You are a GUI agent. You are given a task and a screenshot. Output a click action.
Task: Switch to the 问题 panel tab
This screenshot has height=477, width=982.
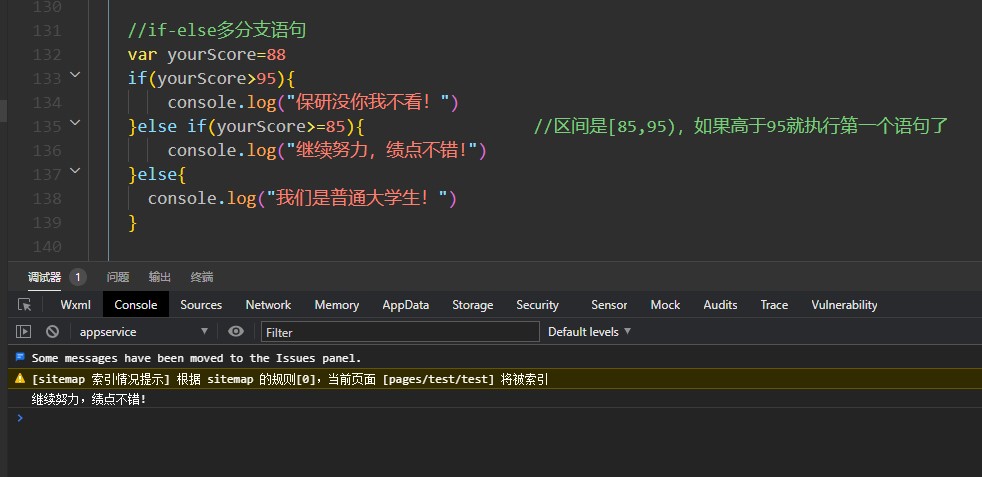[118, 277]
